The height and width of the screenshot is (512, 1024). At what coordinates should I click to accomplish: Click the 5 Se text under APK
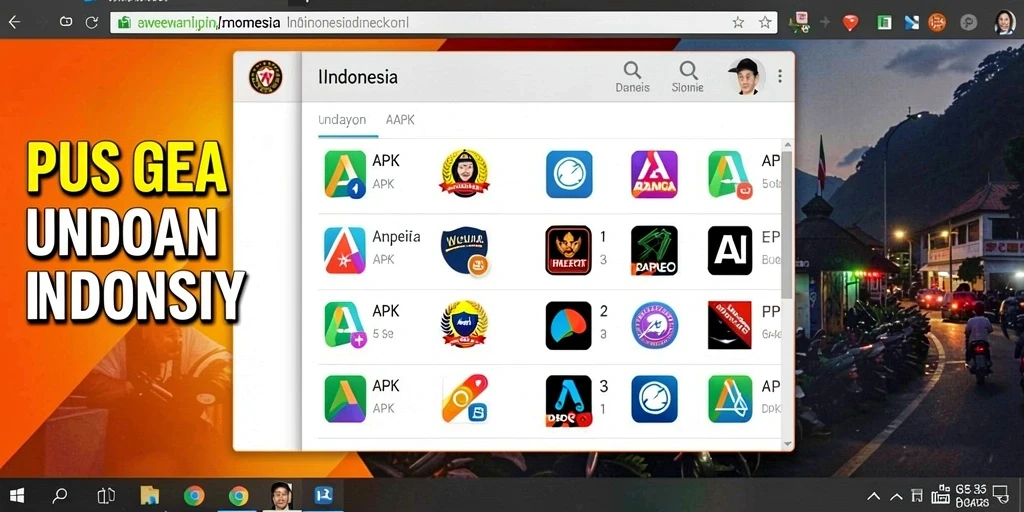(x=383, y=334)
